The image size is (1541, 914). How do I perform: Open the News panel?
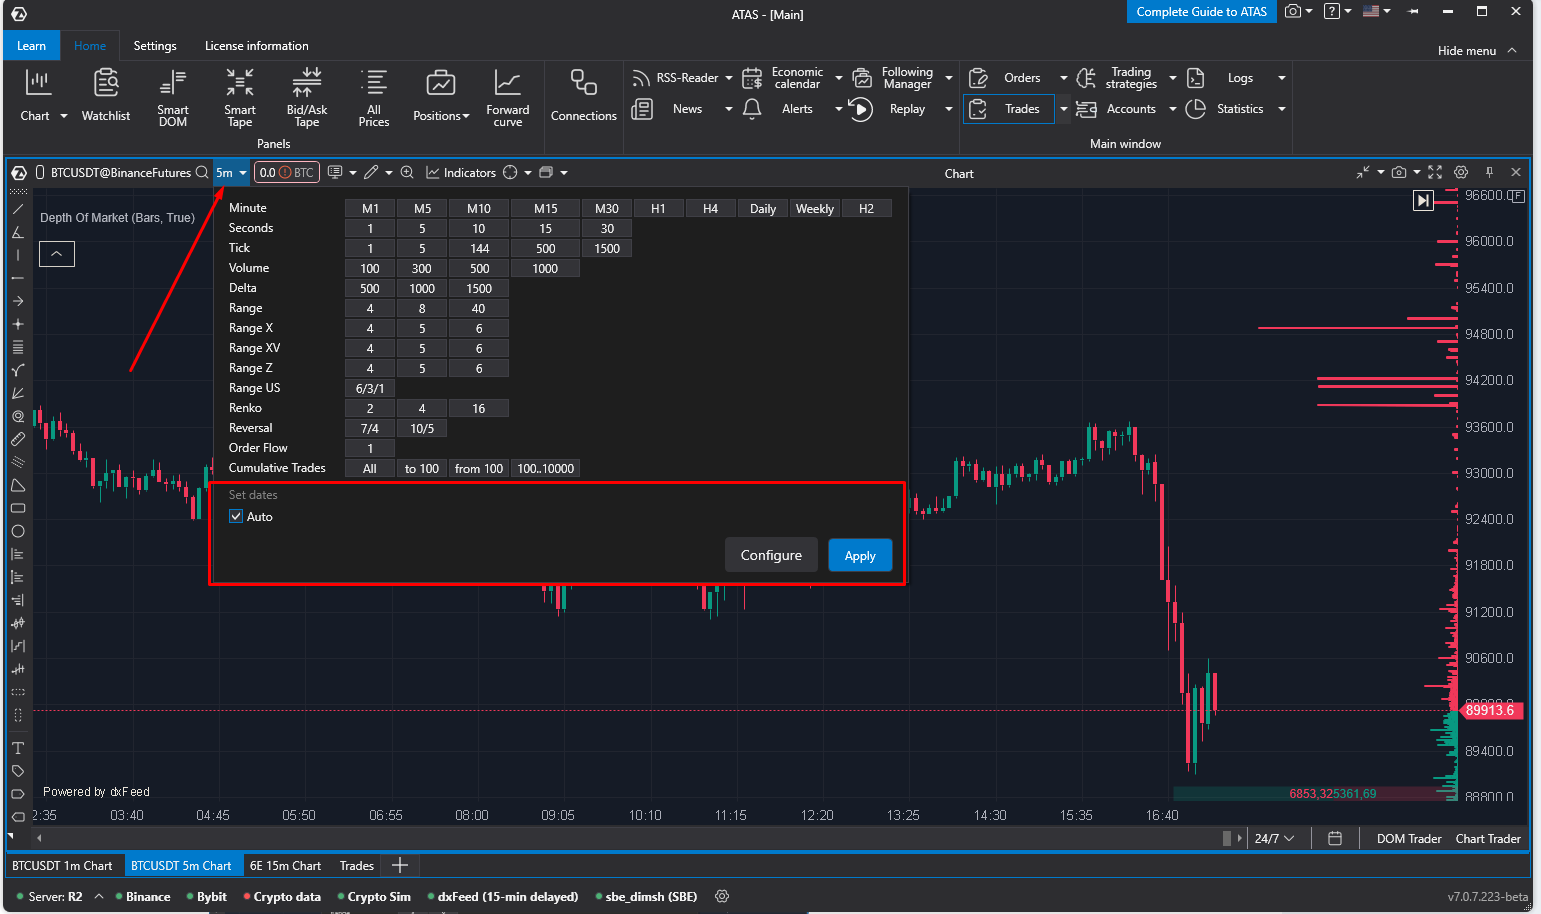pos(667,109)
